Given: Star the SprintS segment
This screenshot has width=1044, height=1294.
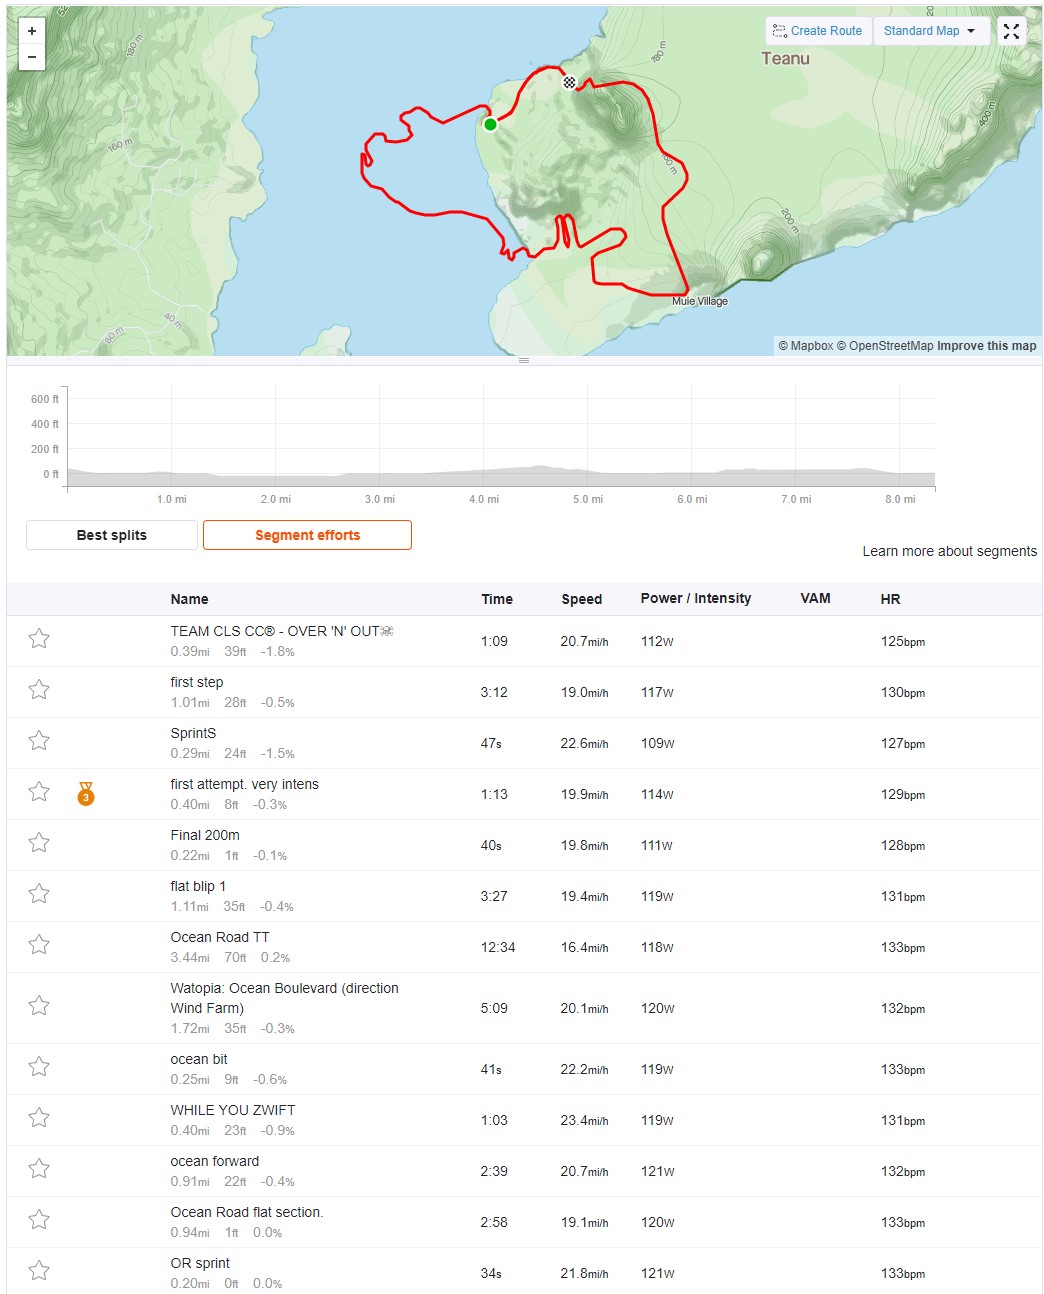Looking at the screenshot, I should [x=39, y=740].
